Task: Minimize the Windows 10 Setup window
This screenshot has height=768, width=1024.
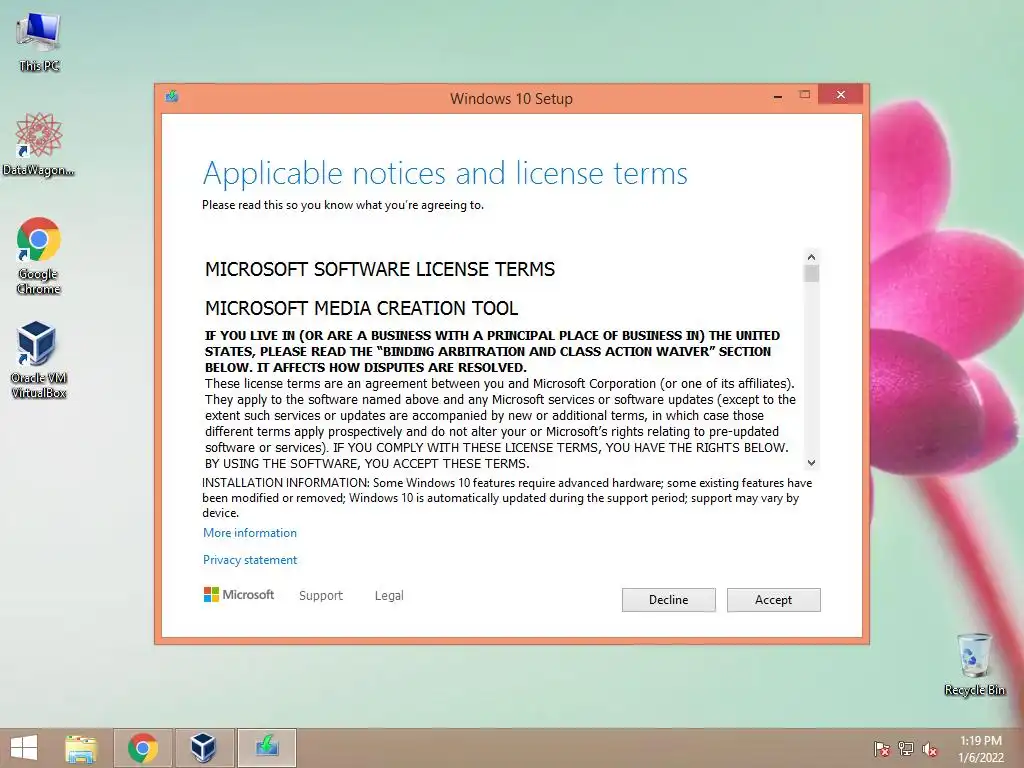Action: click(778, 96)
